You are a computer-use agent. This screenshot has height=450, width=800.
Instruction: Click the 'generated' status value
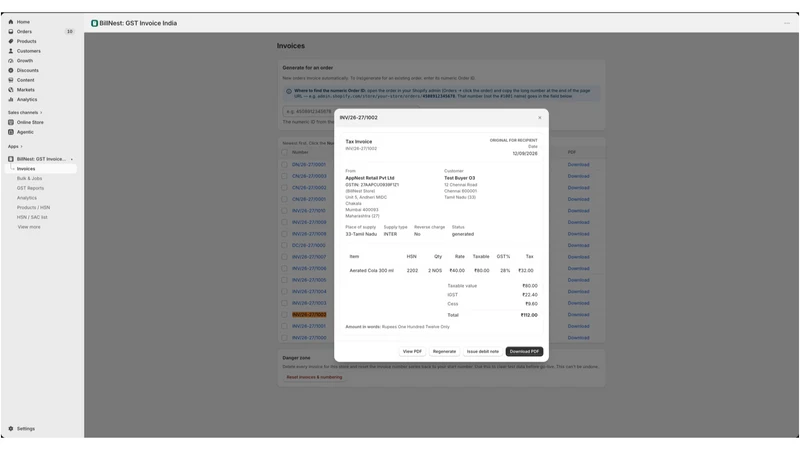point(463,234)
